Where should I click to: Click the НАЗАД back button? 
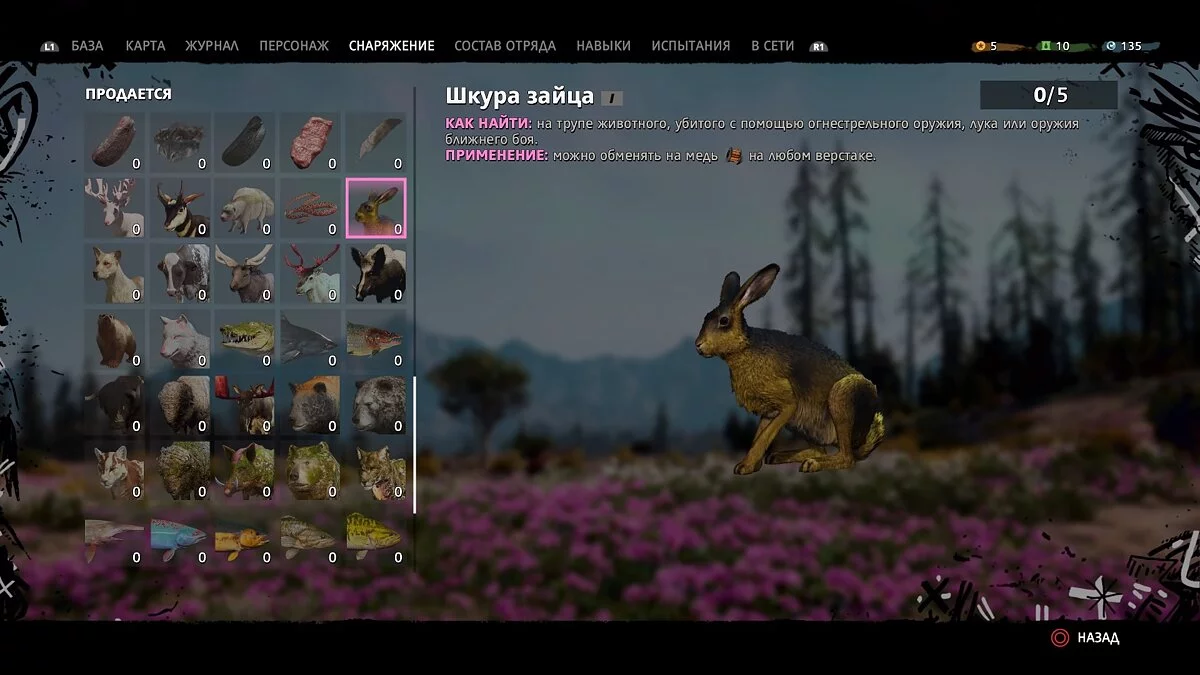[1085, 637]
